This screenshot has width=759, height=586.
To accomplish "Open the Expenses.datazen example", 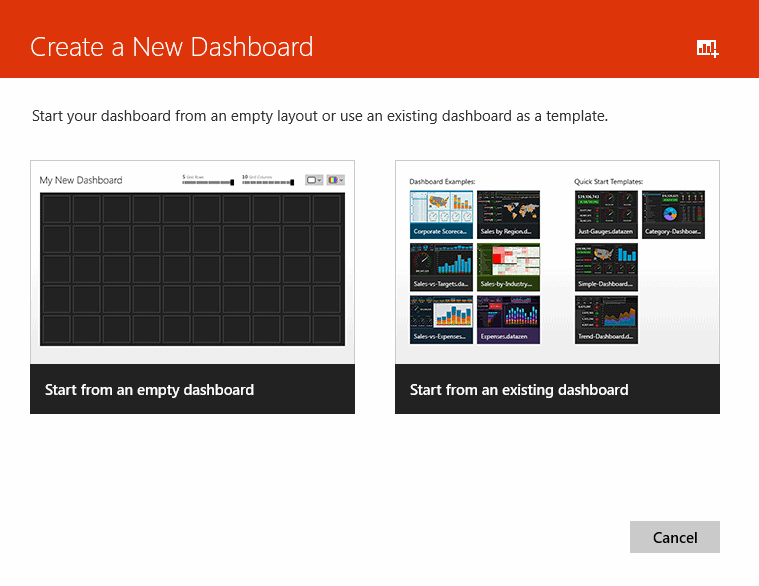I will 508,319.
